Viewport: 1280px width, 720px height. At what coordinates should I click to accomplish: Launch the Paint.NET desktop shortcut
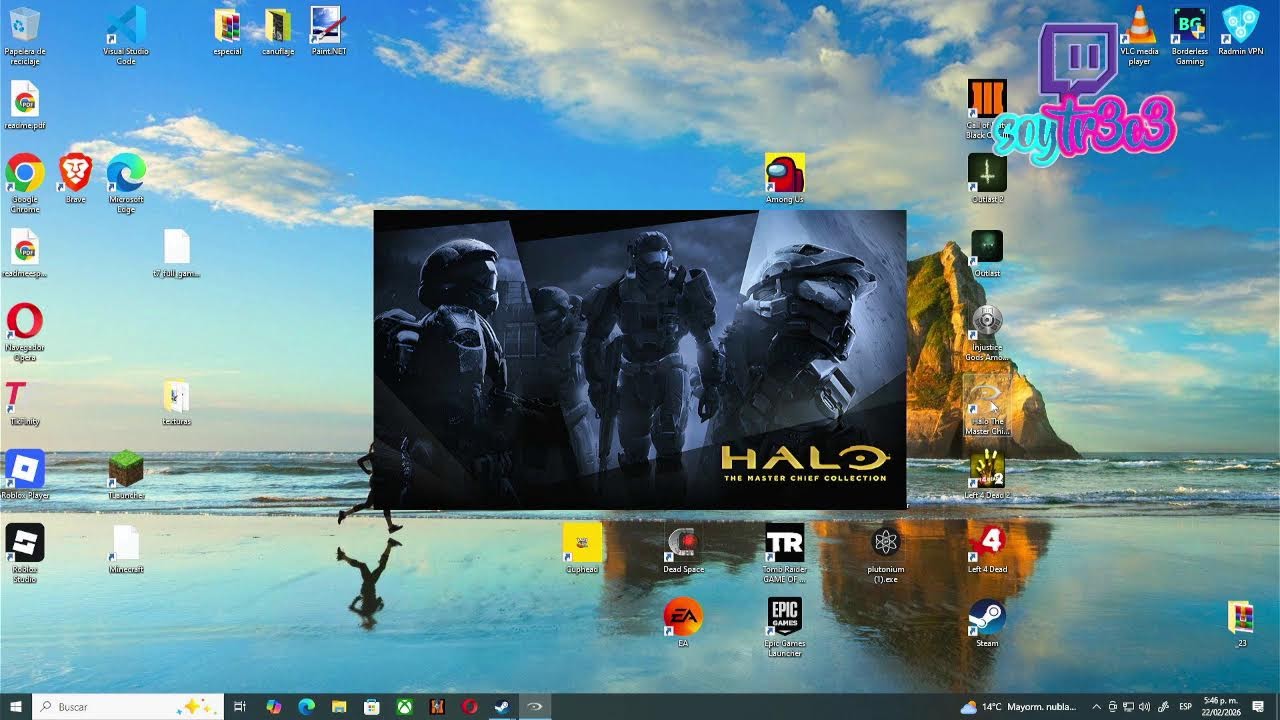pos(329,31)
